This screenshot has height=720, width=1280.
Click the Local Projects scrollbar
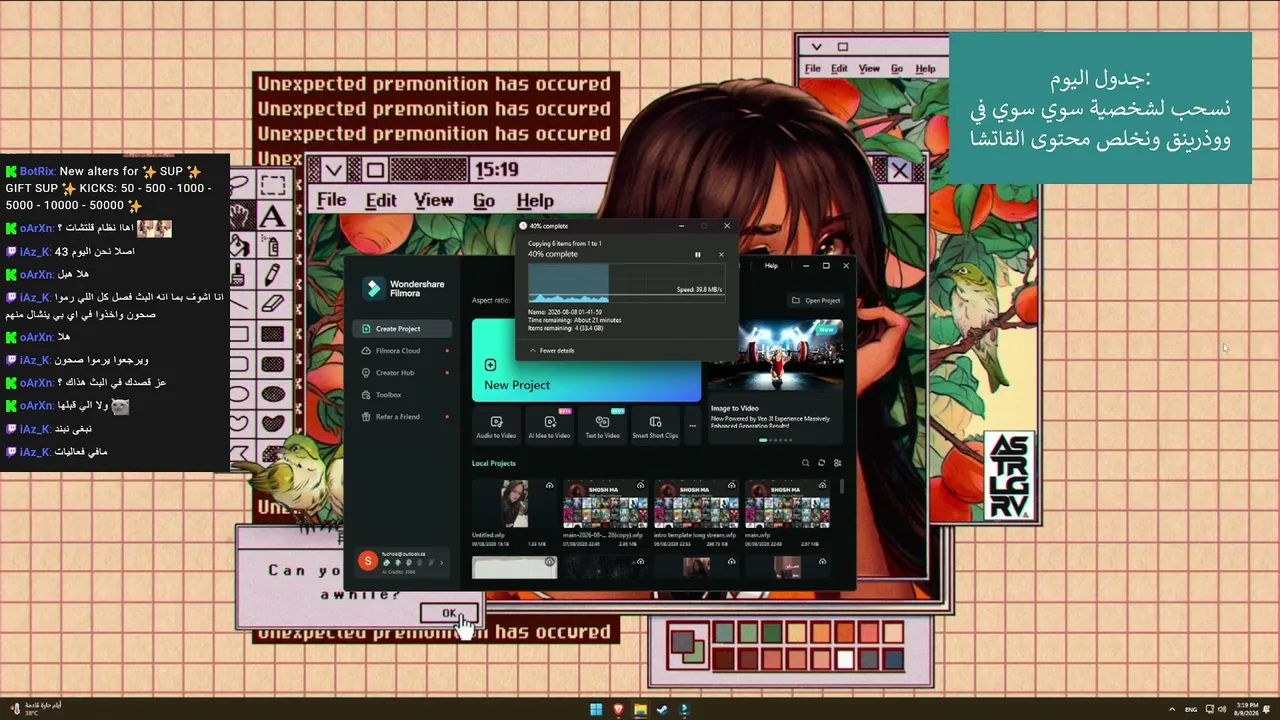[x=842, y=486]
